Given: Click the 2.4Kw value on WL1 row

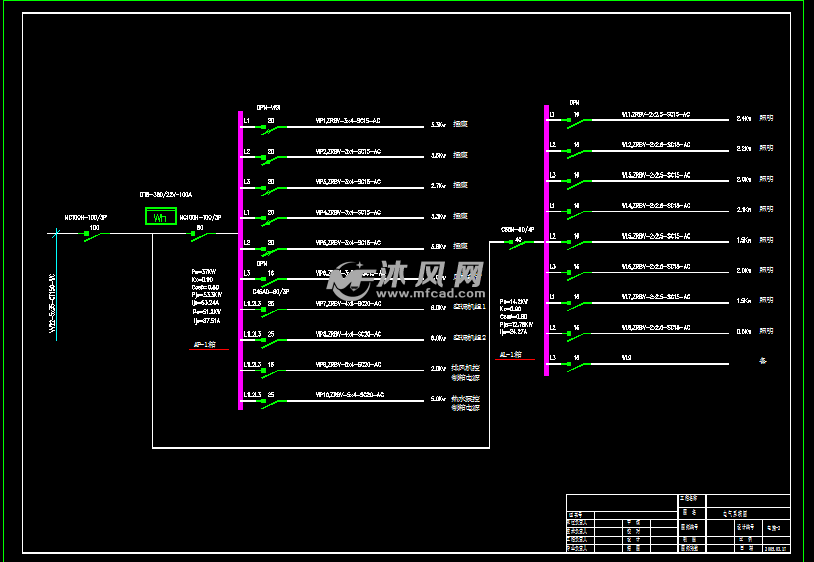Looking at the screenshot, I should [x=743, y=118].
